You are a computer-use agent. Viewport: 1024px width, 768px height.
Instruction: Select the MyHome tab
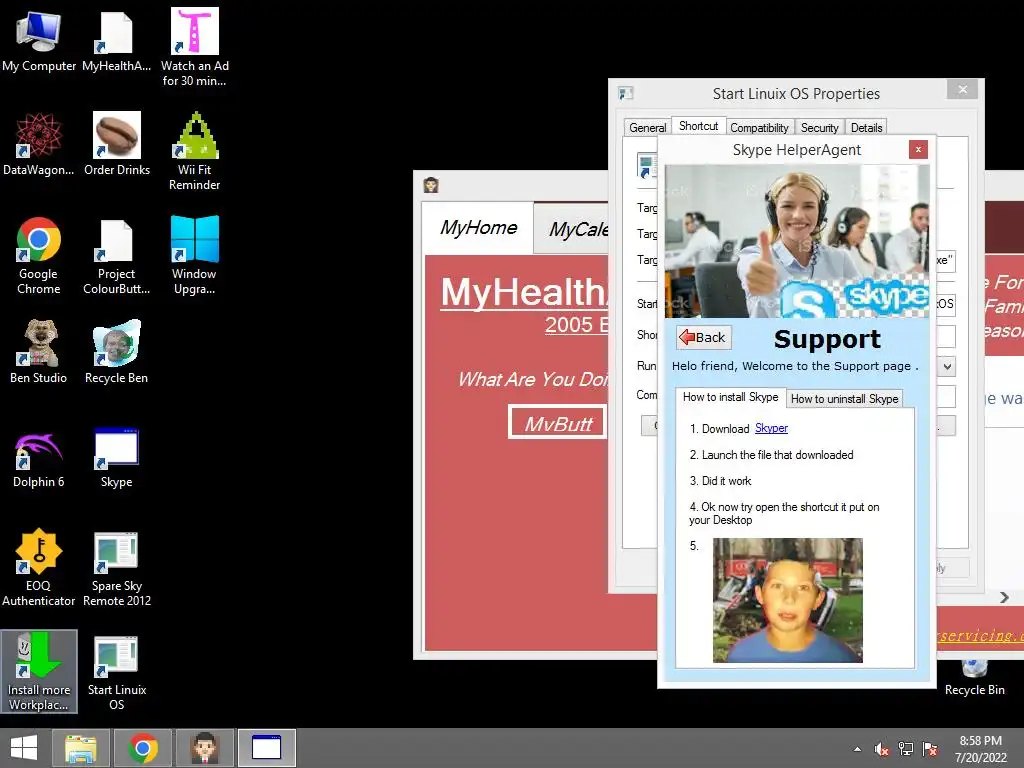[x=478, y=228]
